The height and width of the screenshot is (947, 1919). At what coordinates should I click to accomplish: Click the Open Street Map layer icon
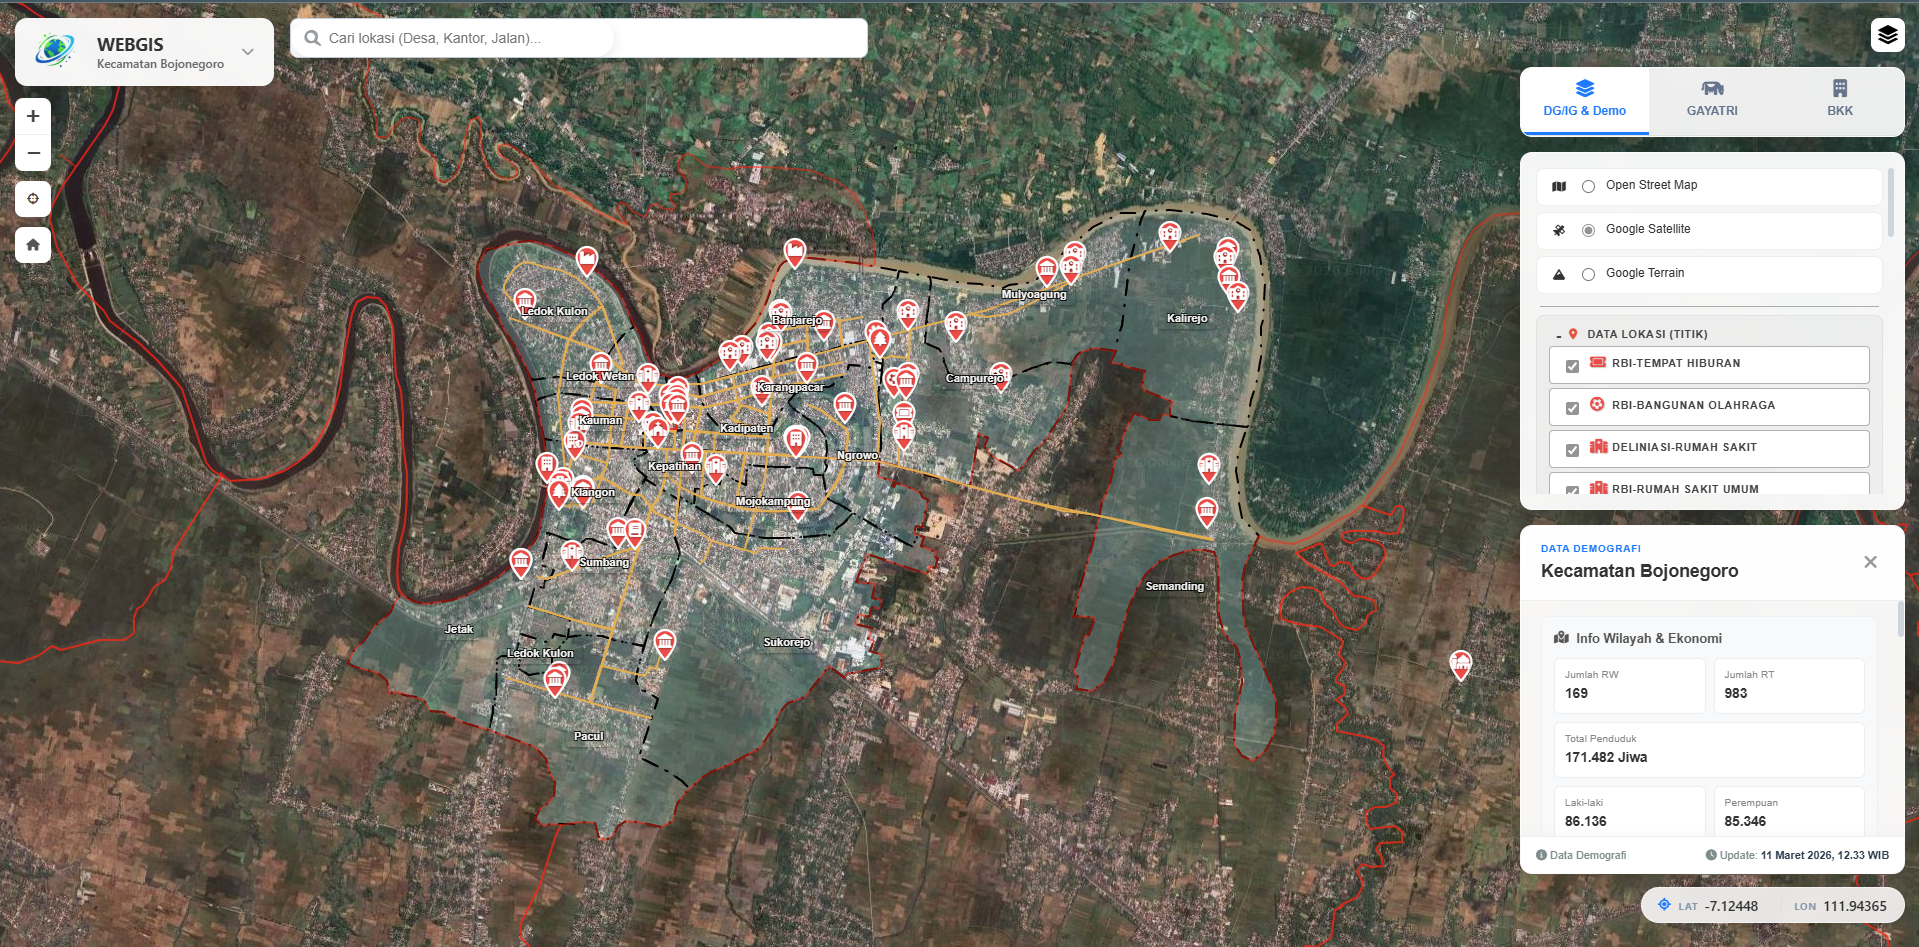click(x=1559, y=186)
